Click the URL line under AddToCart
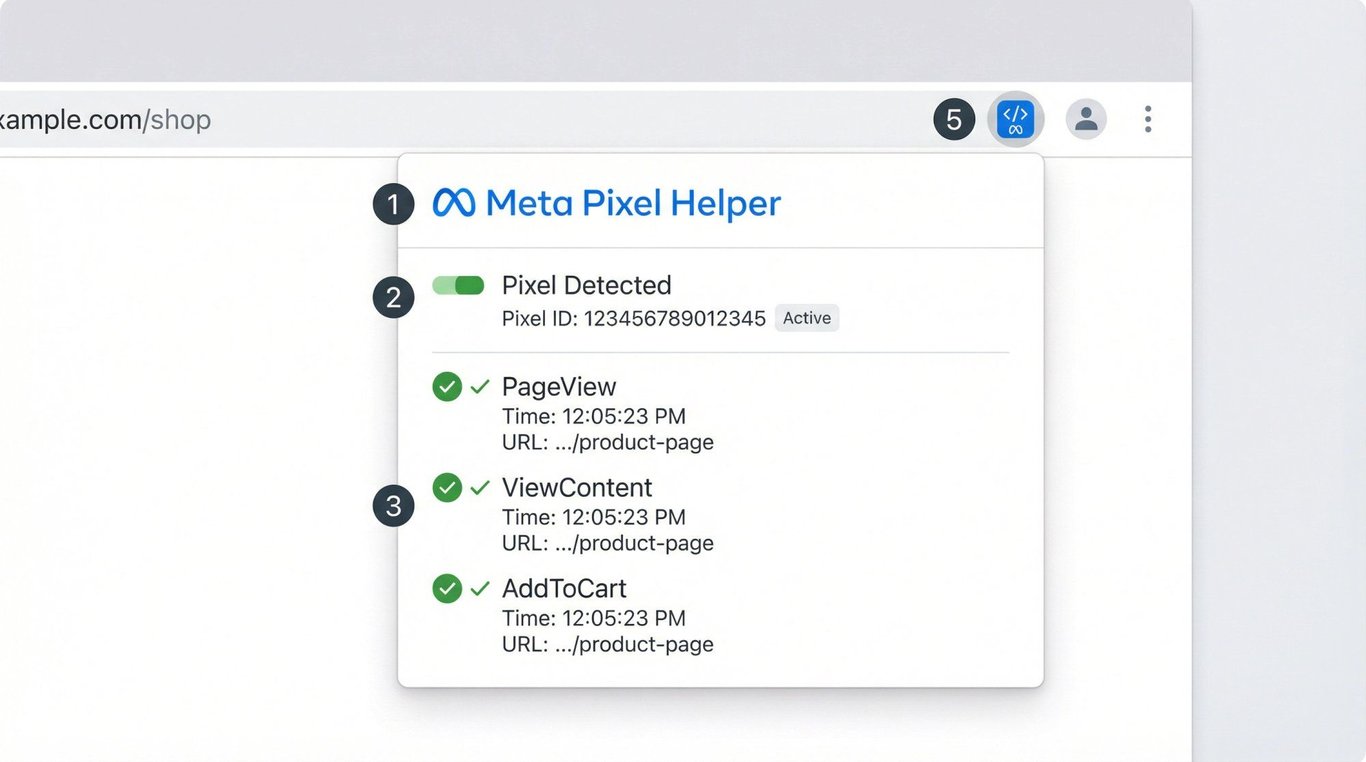This screenshot has width=1366, height=762. tap(608, 644)
